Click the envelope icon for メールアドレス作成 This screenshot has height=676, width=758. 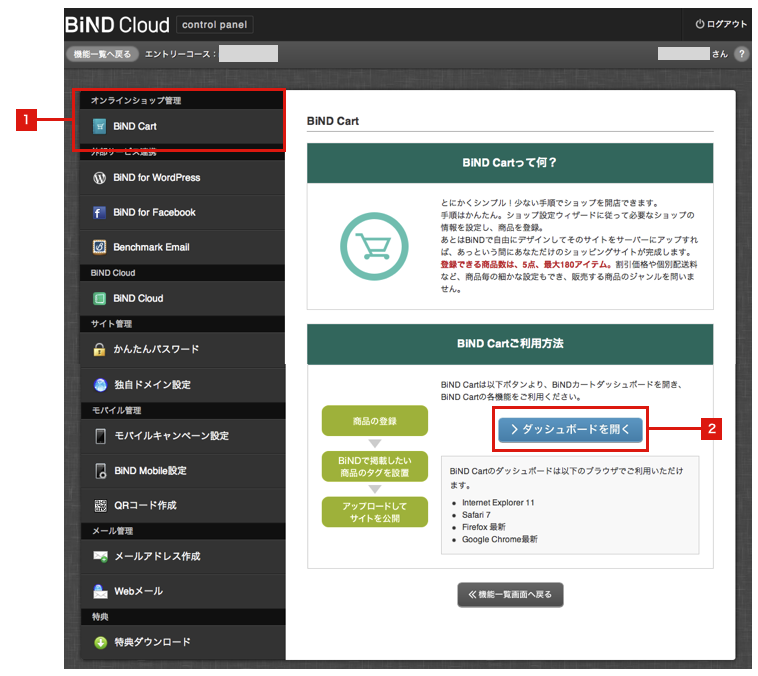pyautogui.click(x=101, y=557)
